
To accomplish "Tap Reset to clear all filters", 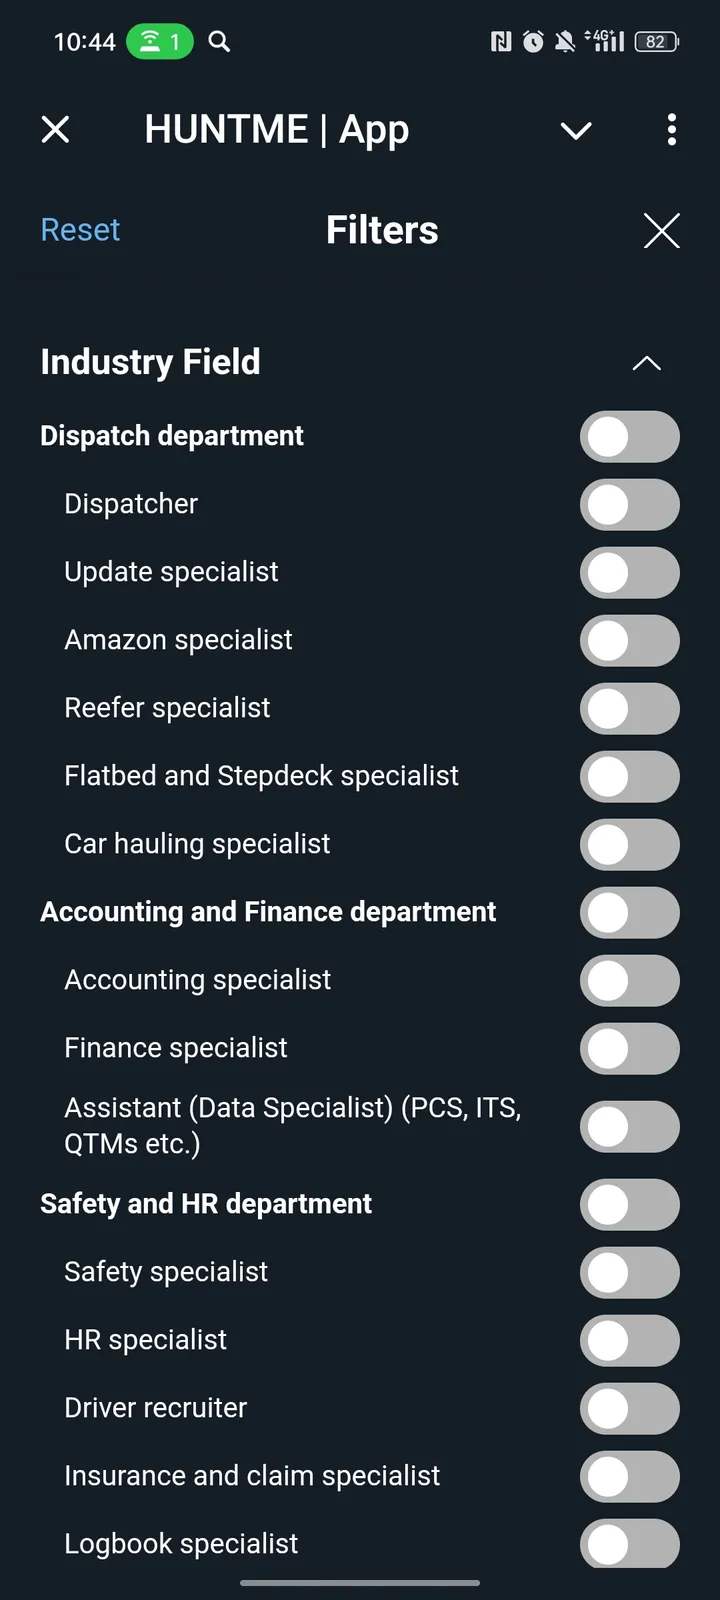I will coord(80,230).
